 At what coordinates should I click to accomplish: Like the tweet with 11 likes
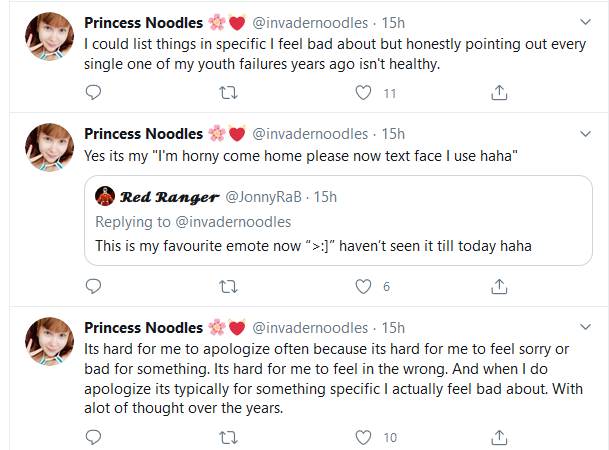365,93
